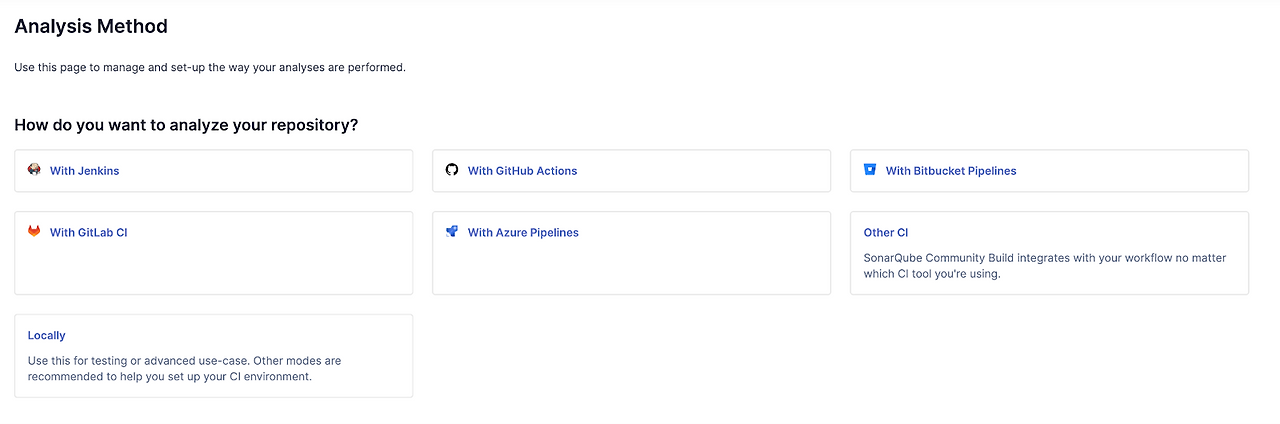This screenshot has height=424, width=1280.
Task: Click 'How do you want to analyze' heading
Action: 186,125
